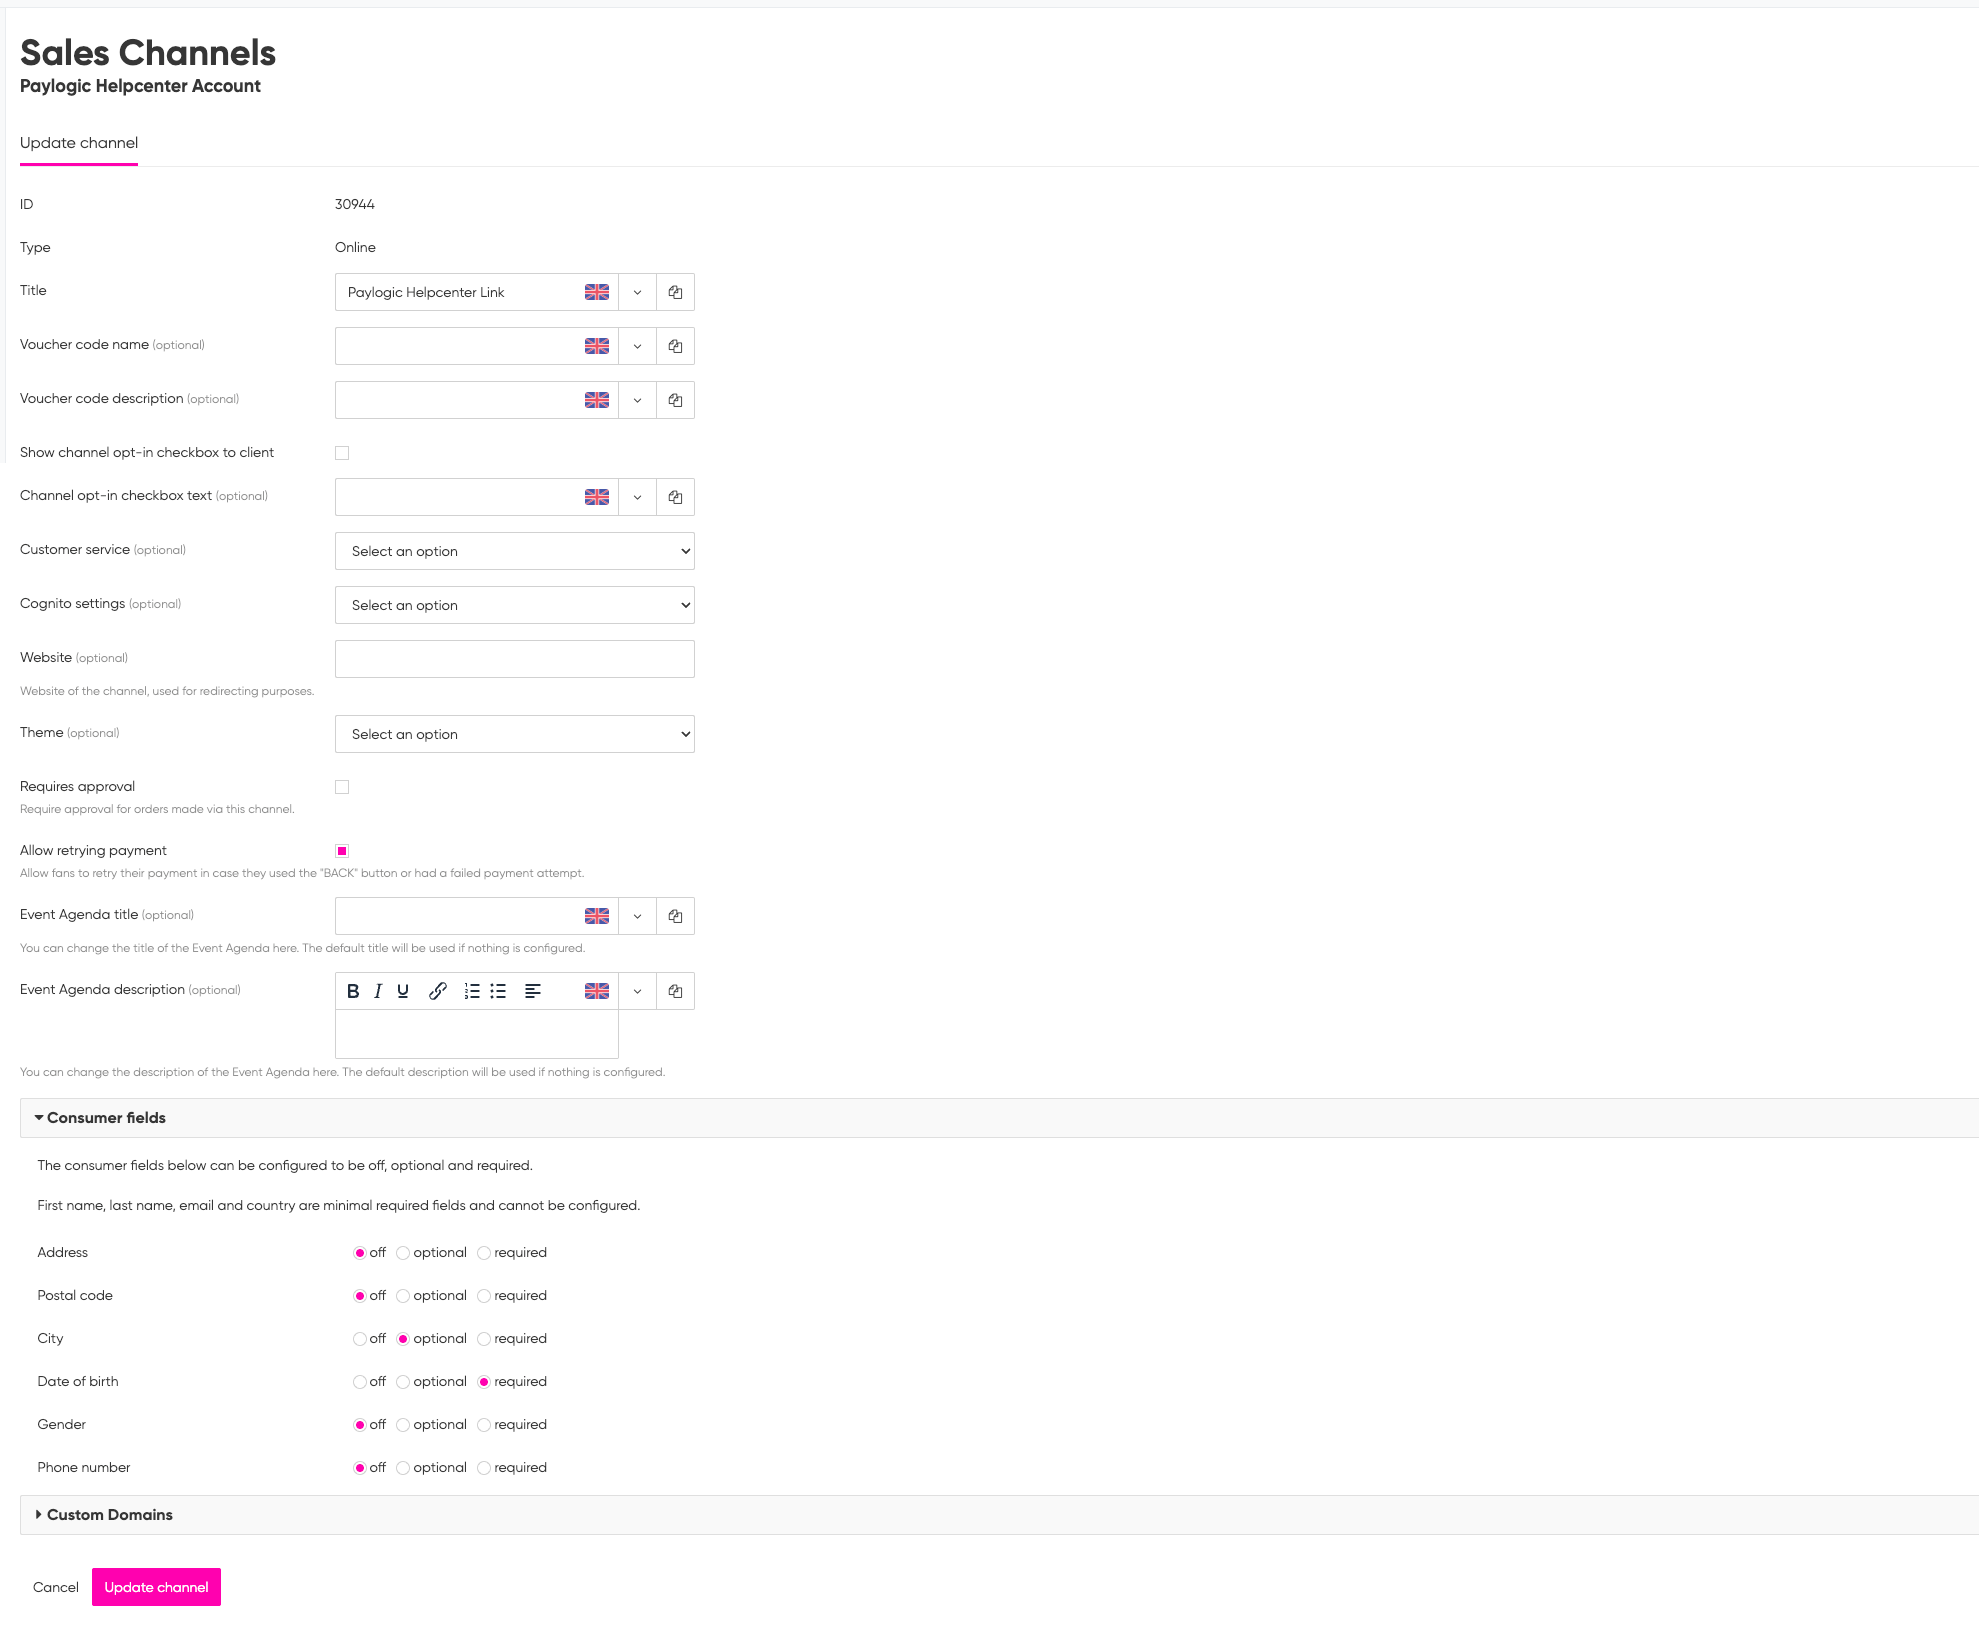This screenshot has width=1979, height=1631.
Task: Set Date of birth to off
Action: click(359, 1382)
